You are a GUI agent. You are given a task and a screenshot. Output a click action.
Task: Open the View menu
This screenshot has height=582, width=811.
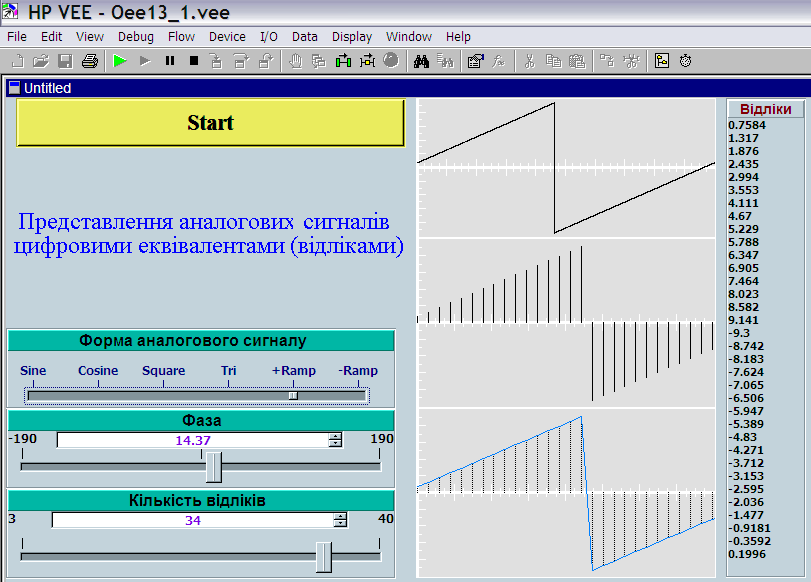click(89, 37)
